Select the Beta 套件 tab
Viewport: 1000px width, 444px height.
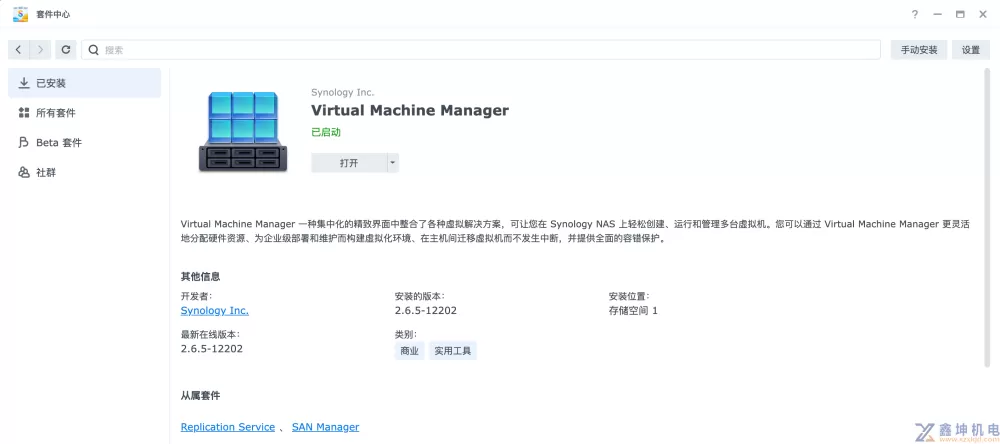[x=84, y=143]
